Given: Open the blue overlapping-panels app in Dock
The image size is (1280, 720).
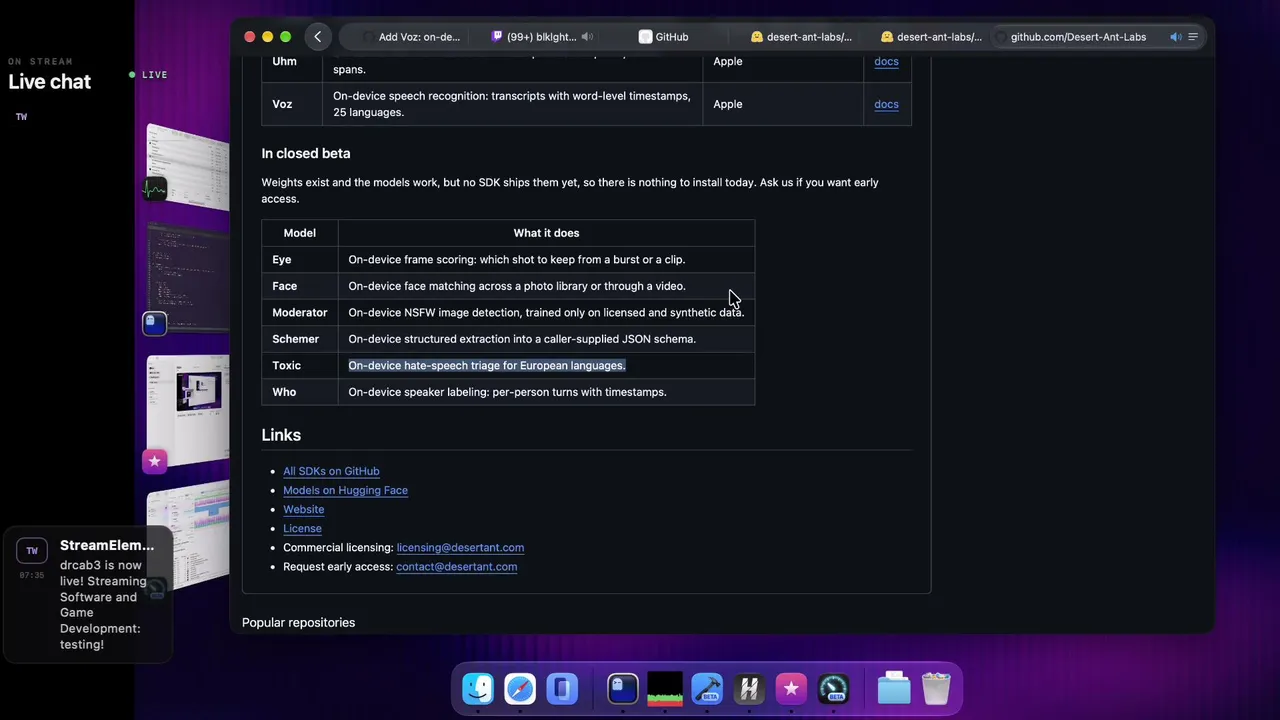Looking at the screenshot, I should click(562, 688).
